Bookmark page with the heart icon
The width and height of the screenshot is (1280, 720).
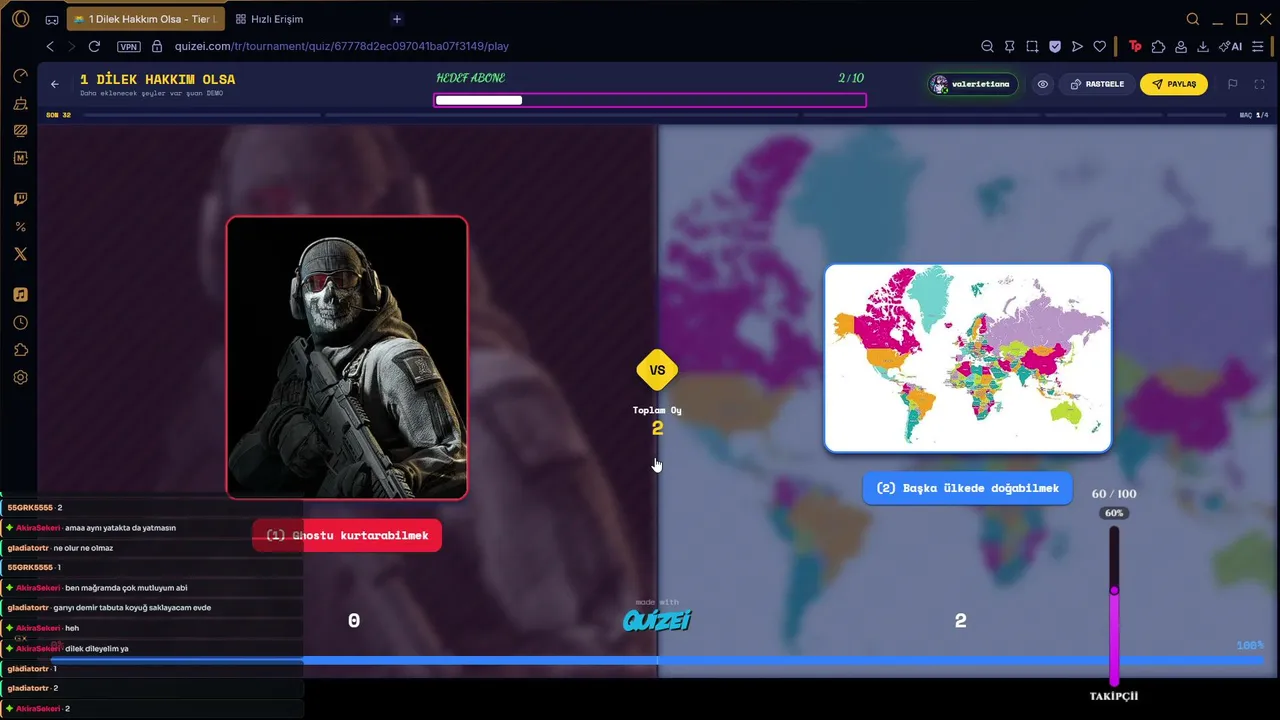pyautogui.click(x=1100, y=46)
